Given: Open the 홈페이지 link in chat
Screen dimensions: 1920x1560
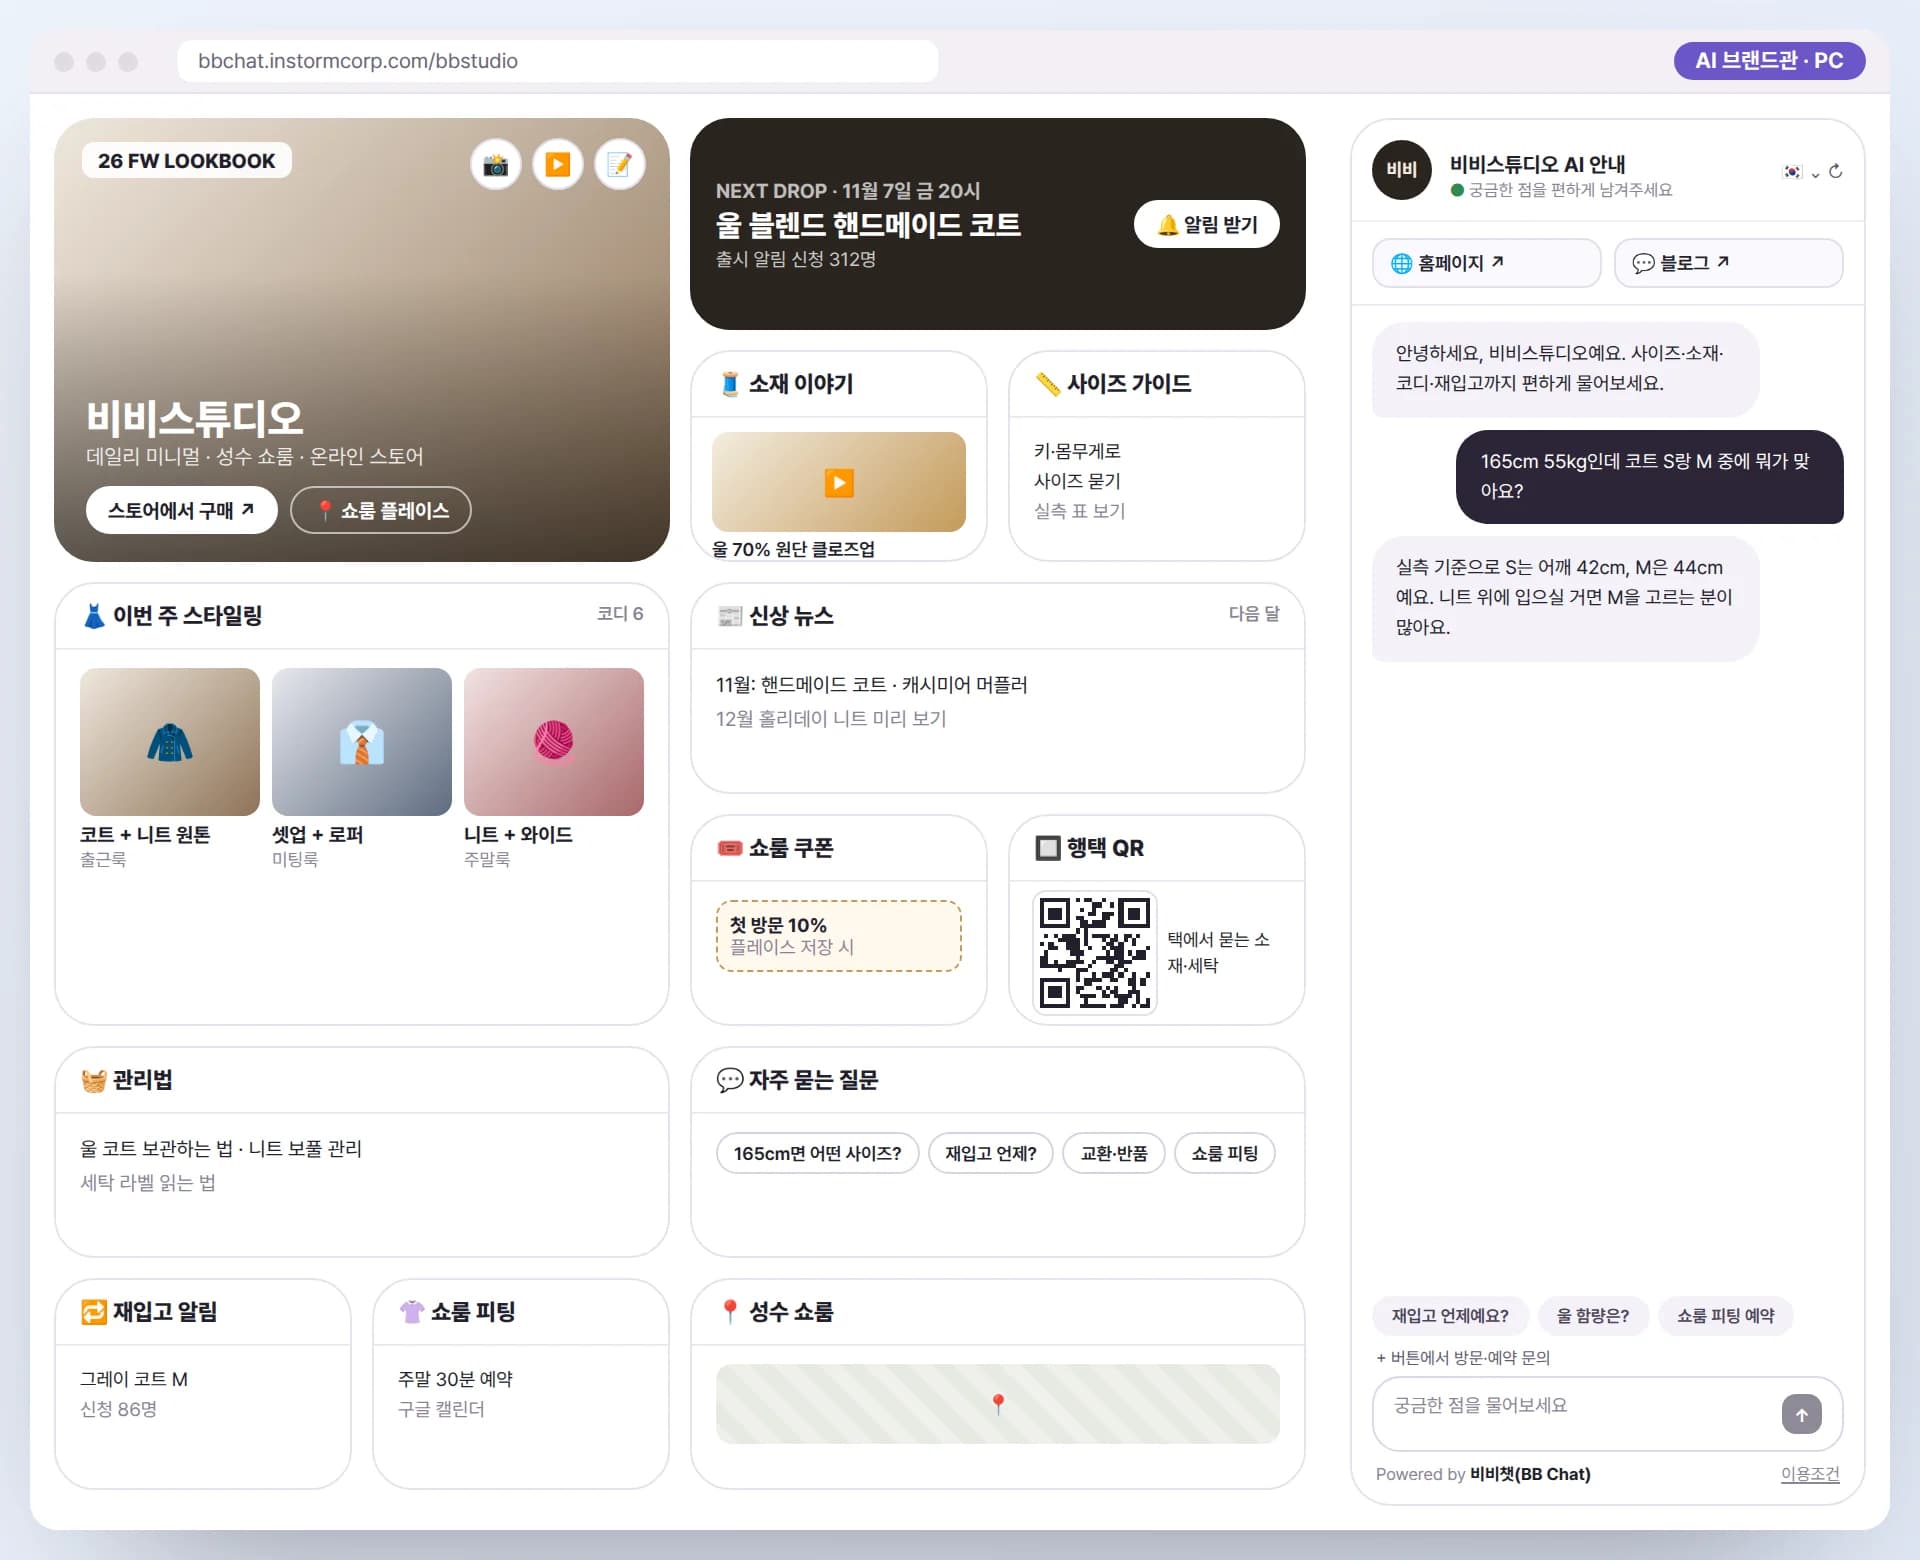Looking at the screenshot, I should [1486, 263].
